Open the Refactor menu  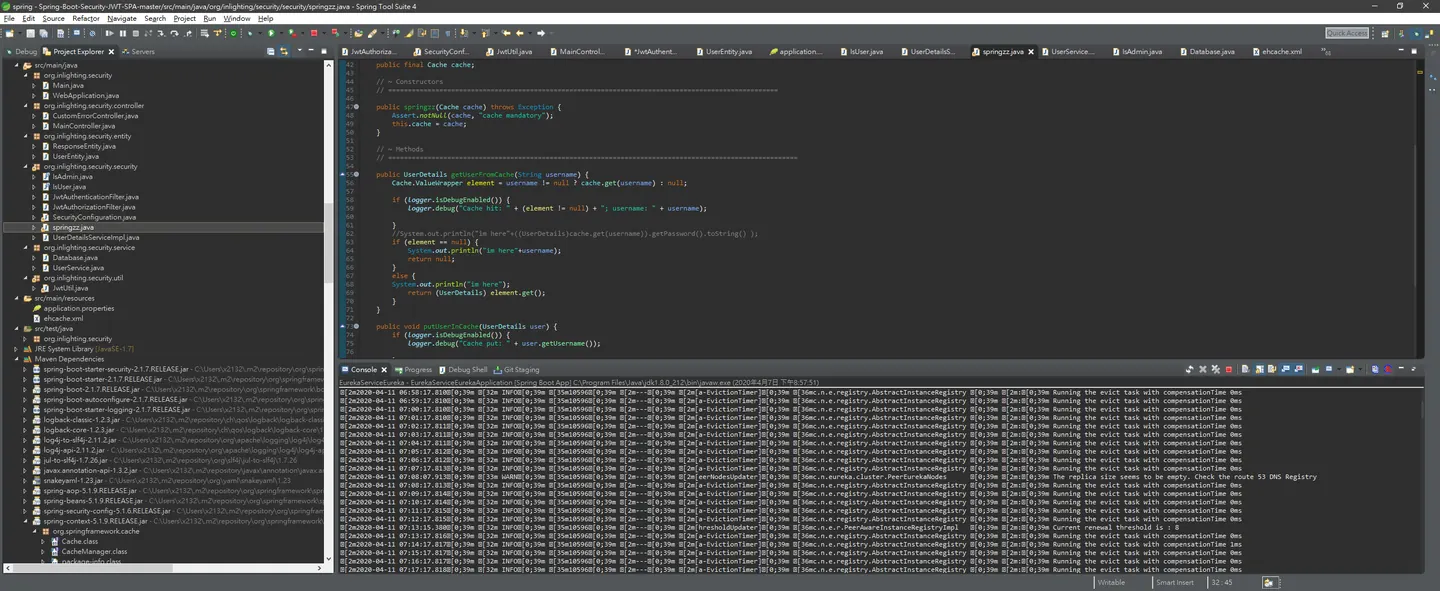86,18
